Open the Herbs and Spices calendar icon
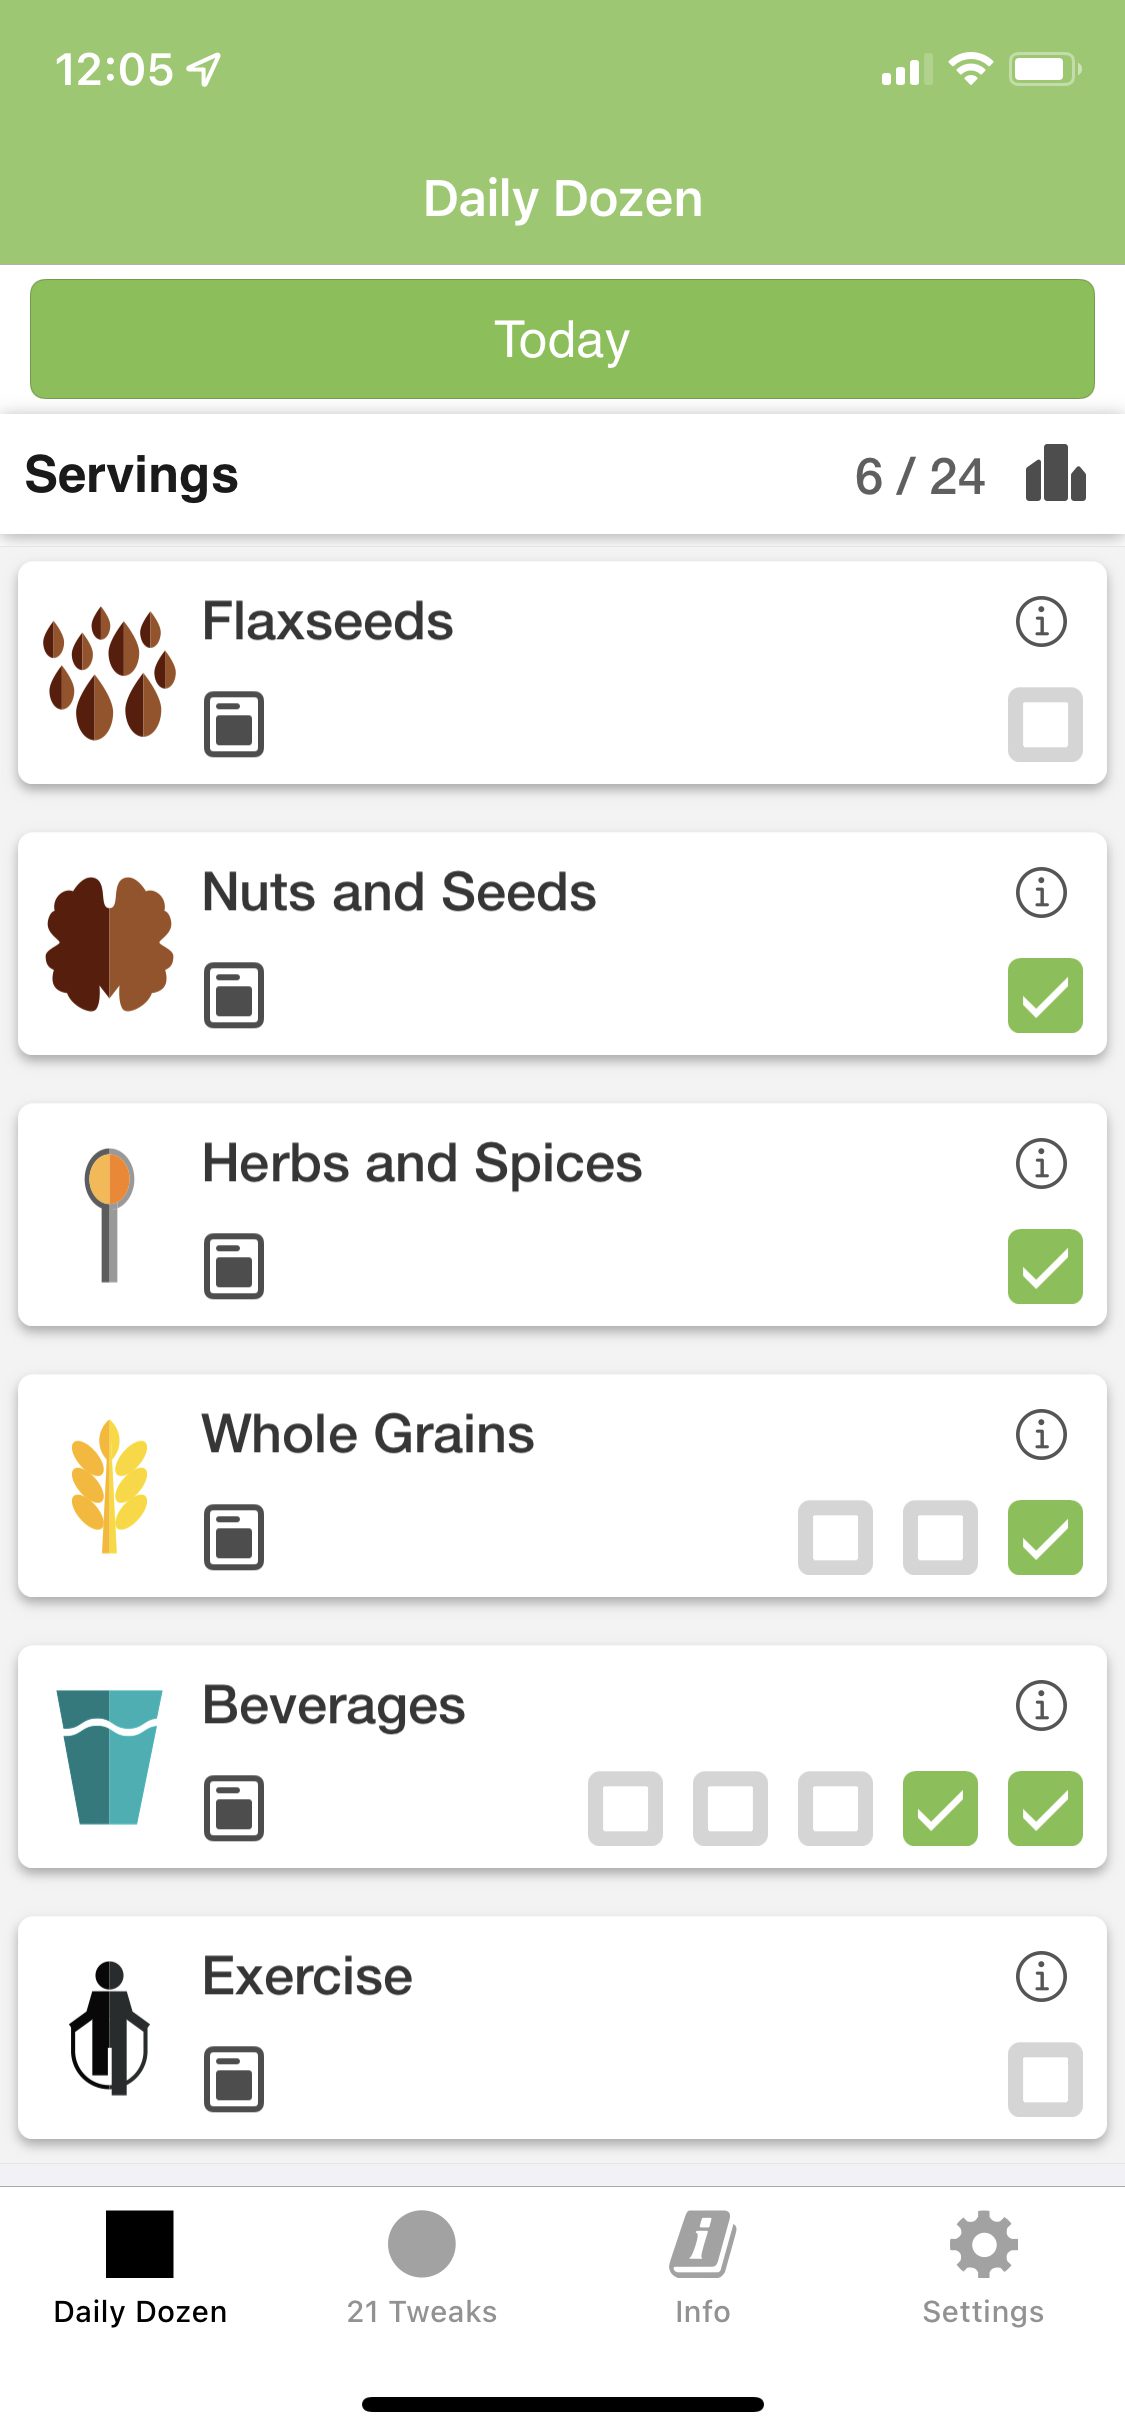The image size is (1125, 2436). coord(234,1266)
